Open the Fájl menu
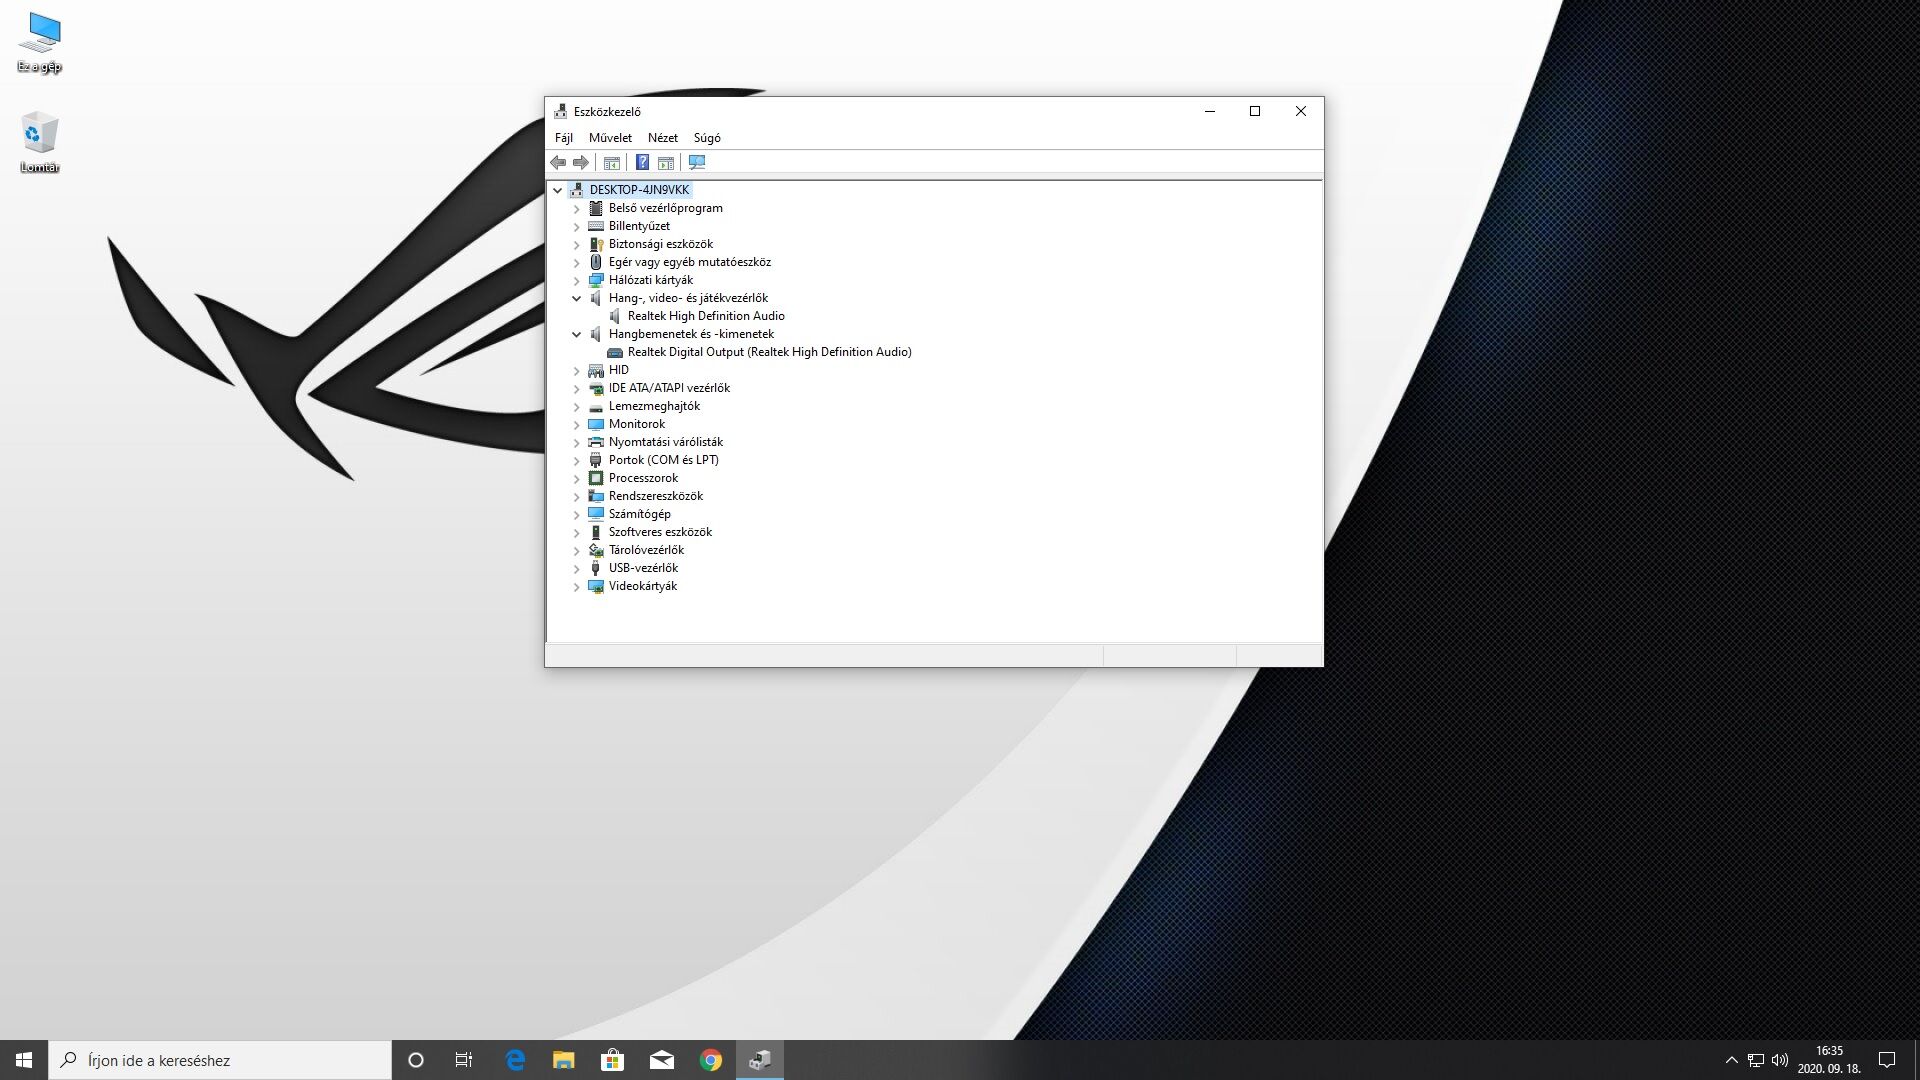 pos(564,138)
